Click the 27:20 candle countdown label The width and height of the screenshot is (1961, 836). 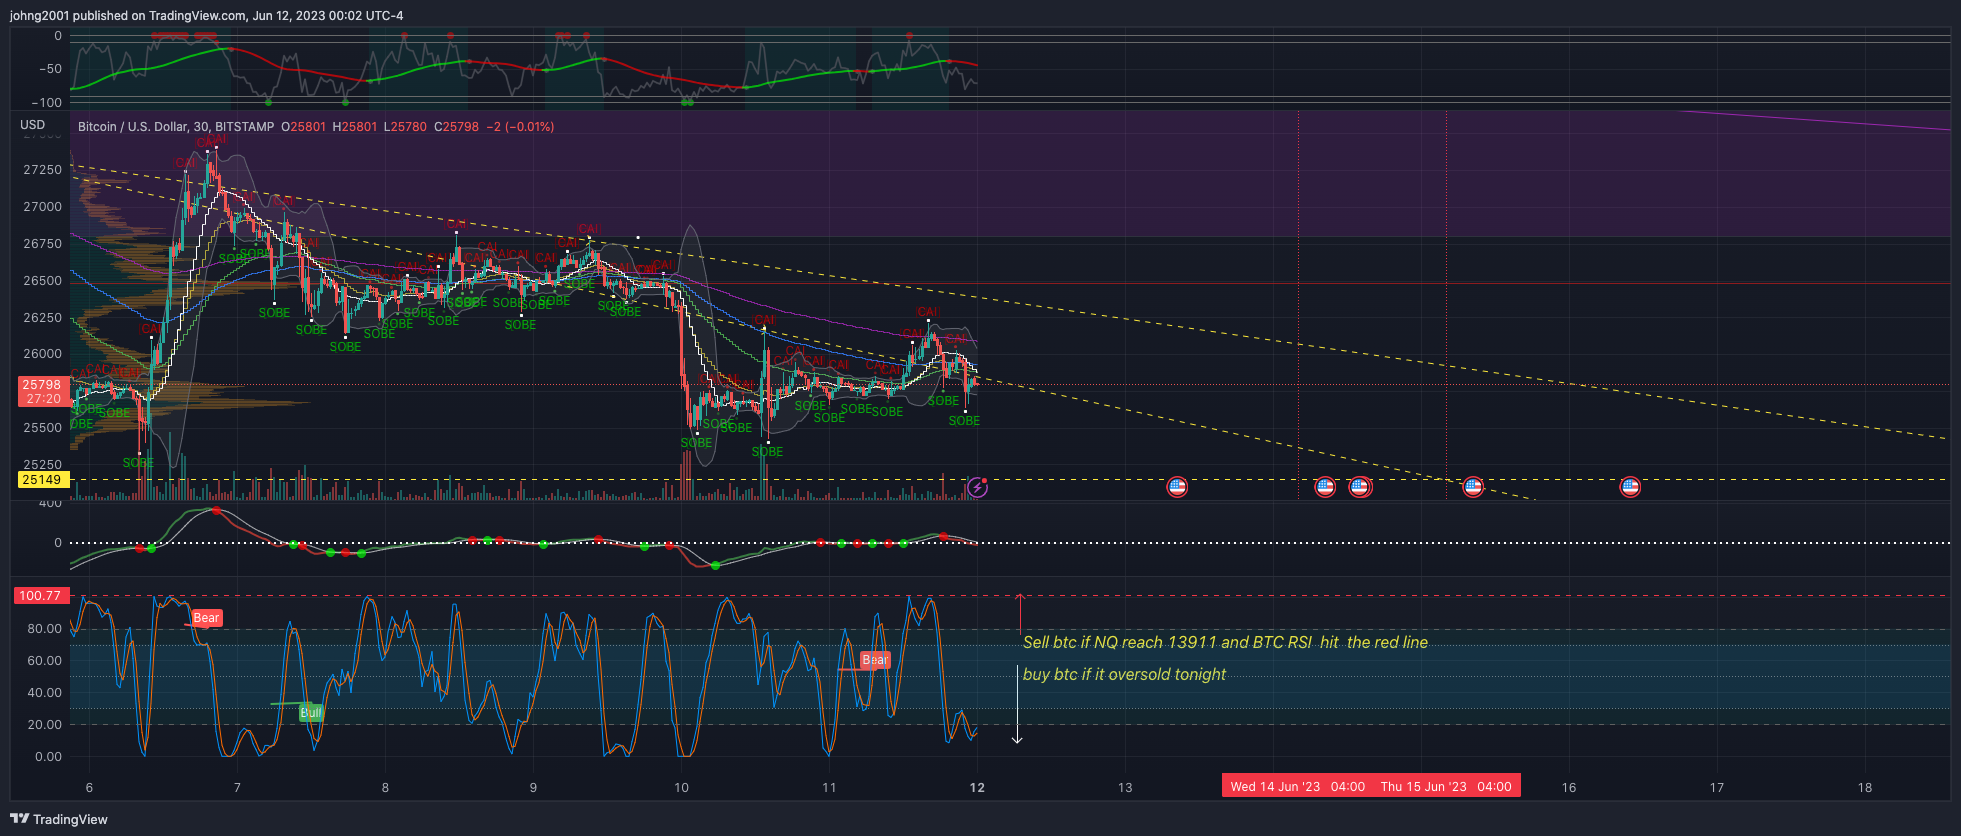click(42, 399)
